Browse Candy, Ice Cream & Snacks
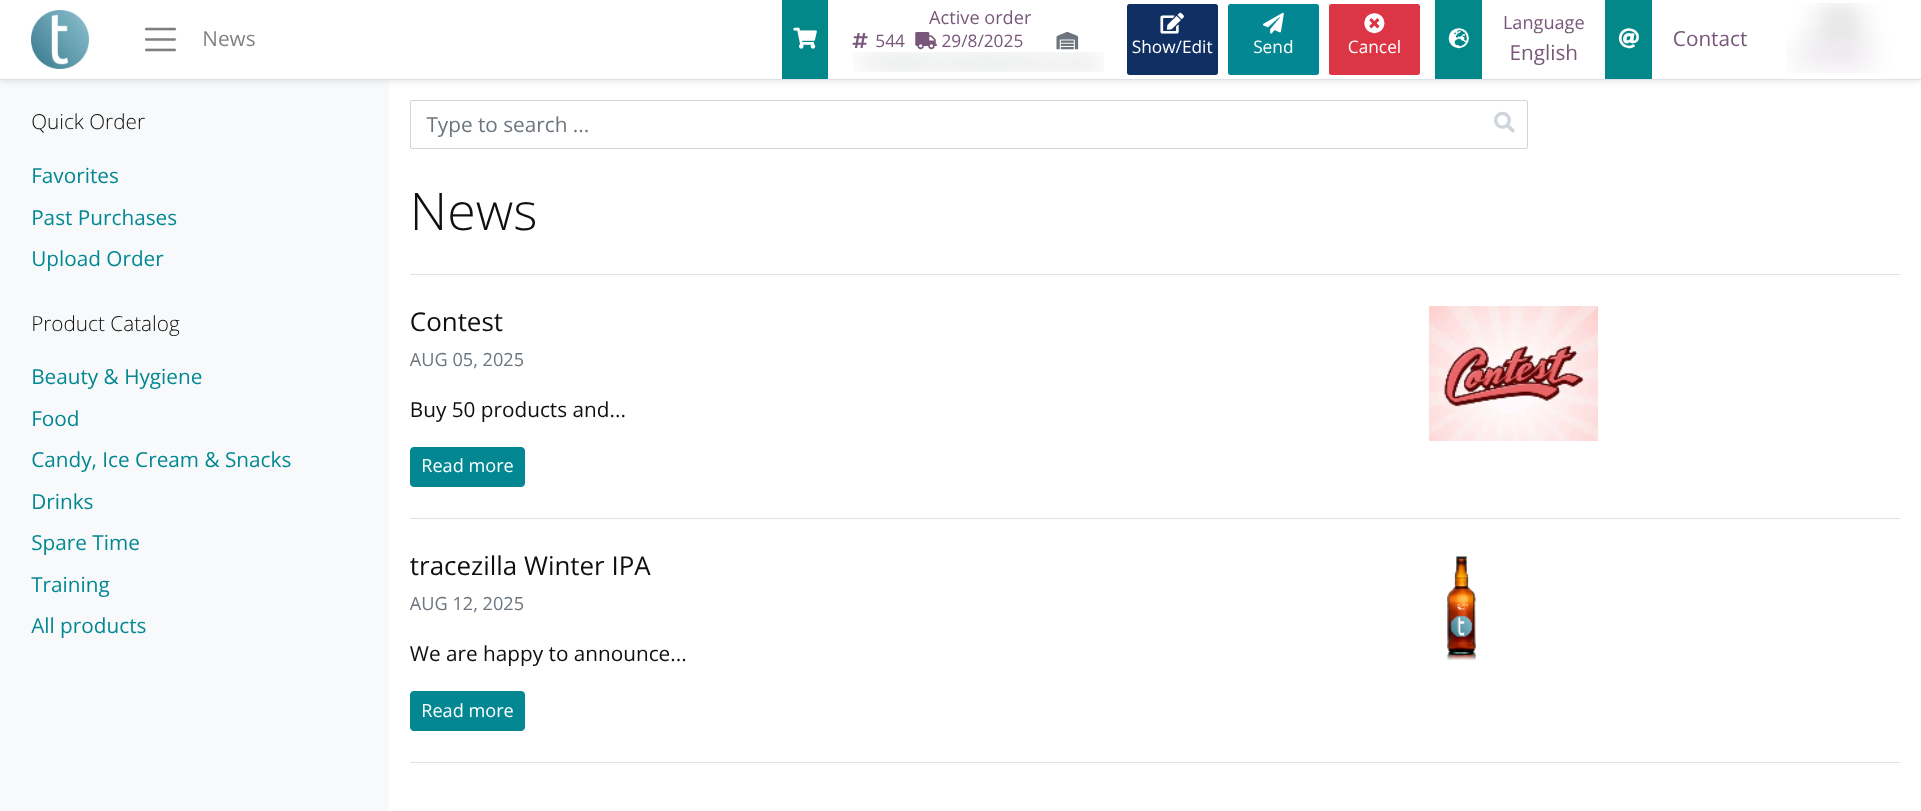 161,460
